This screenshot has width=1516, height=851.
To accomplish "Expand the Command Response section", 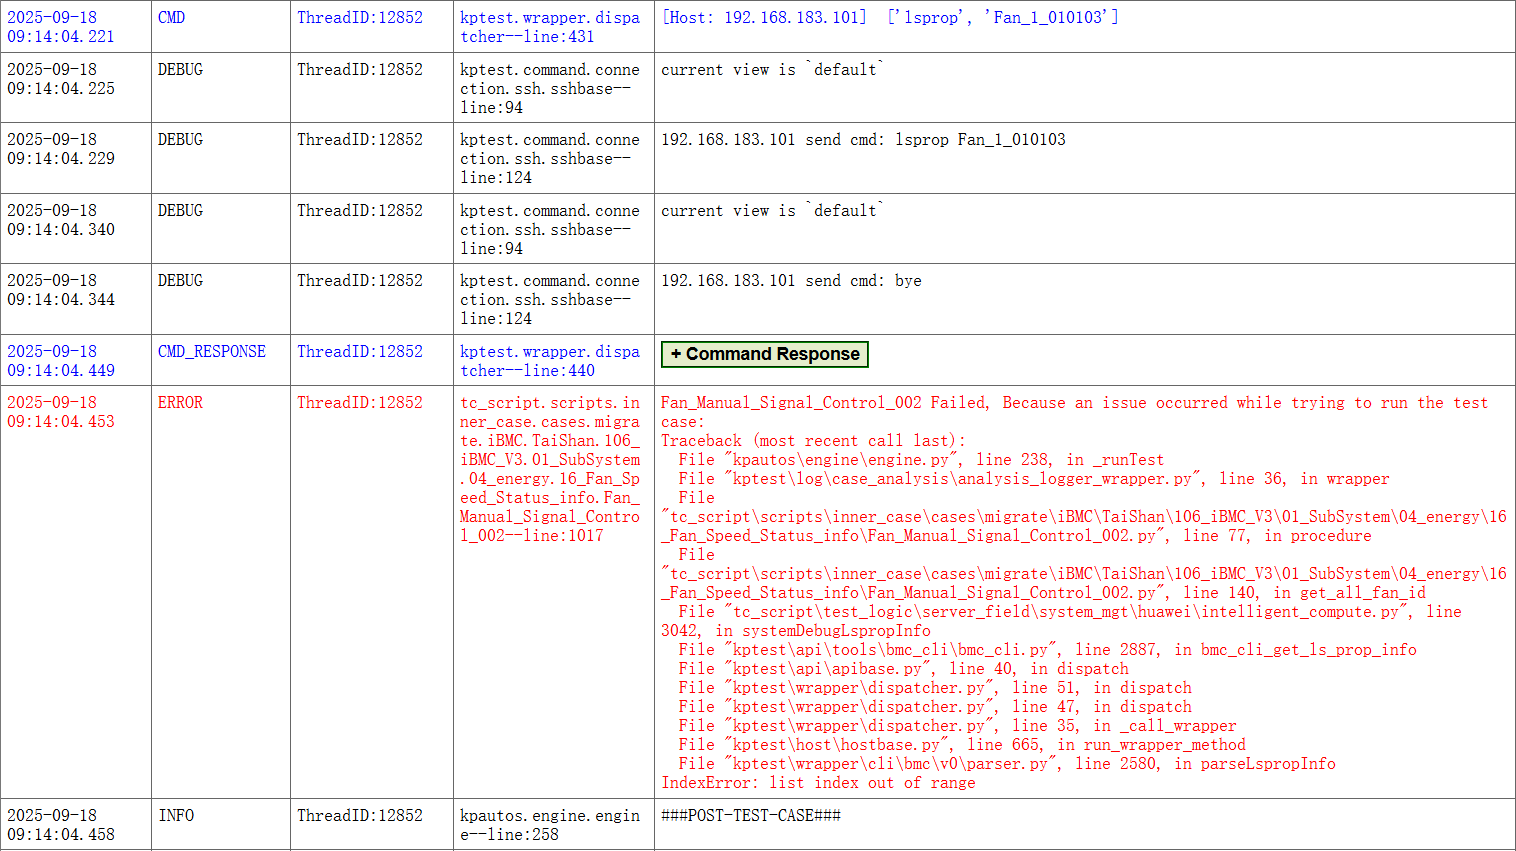I will coord(764,354).
